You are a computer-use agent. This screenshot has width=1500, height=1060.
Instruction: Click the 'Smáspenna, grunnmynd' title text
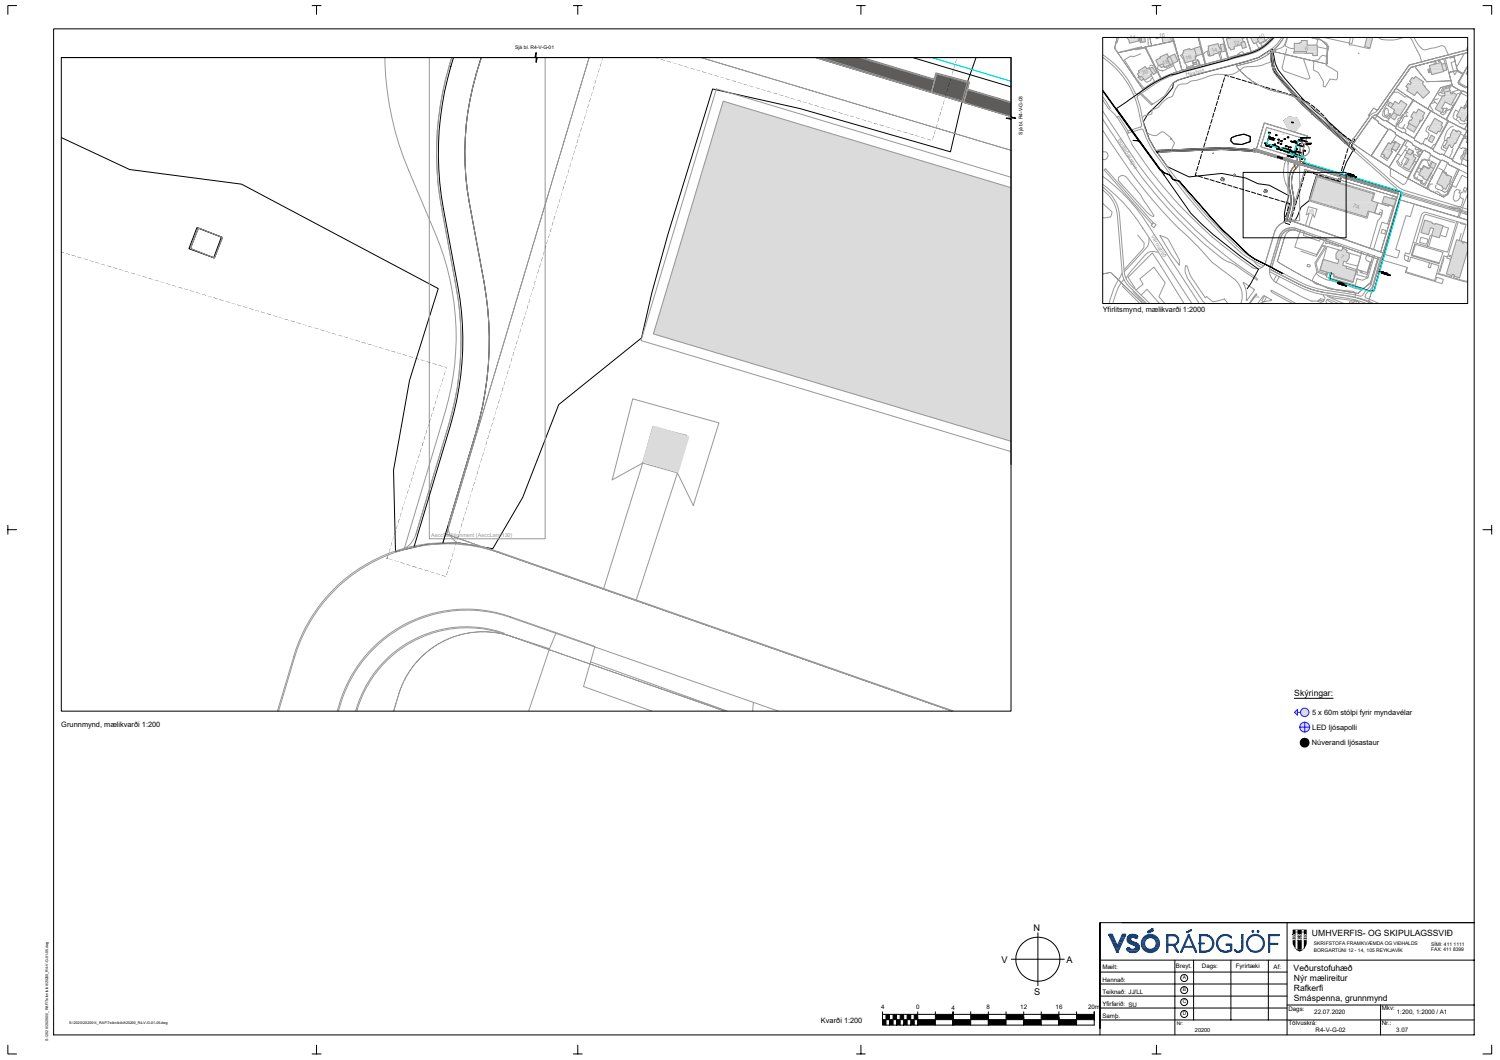1340,997
